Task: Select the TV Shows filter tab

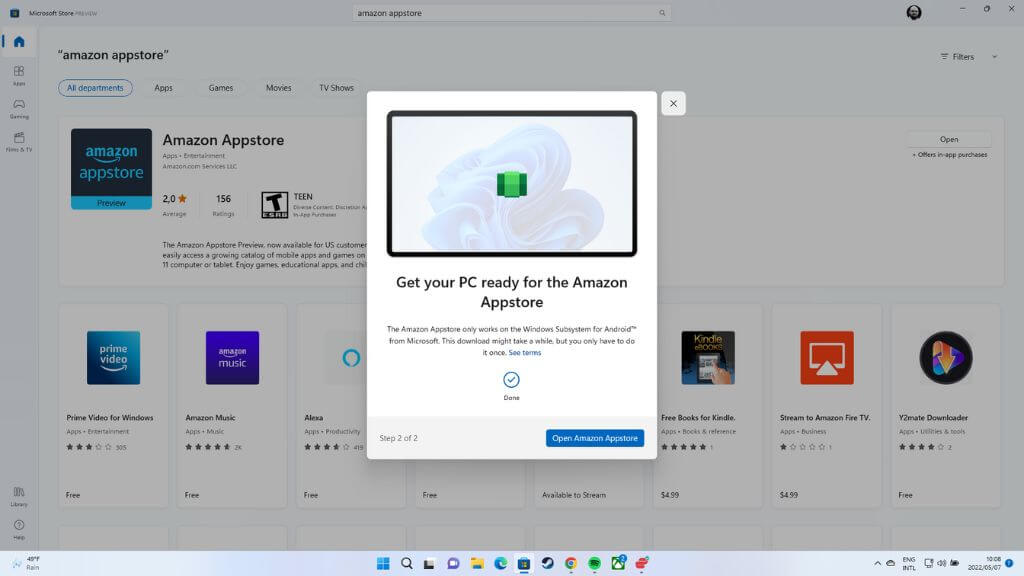Action: pyautogui.click(x=336, y=88)
